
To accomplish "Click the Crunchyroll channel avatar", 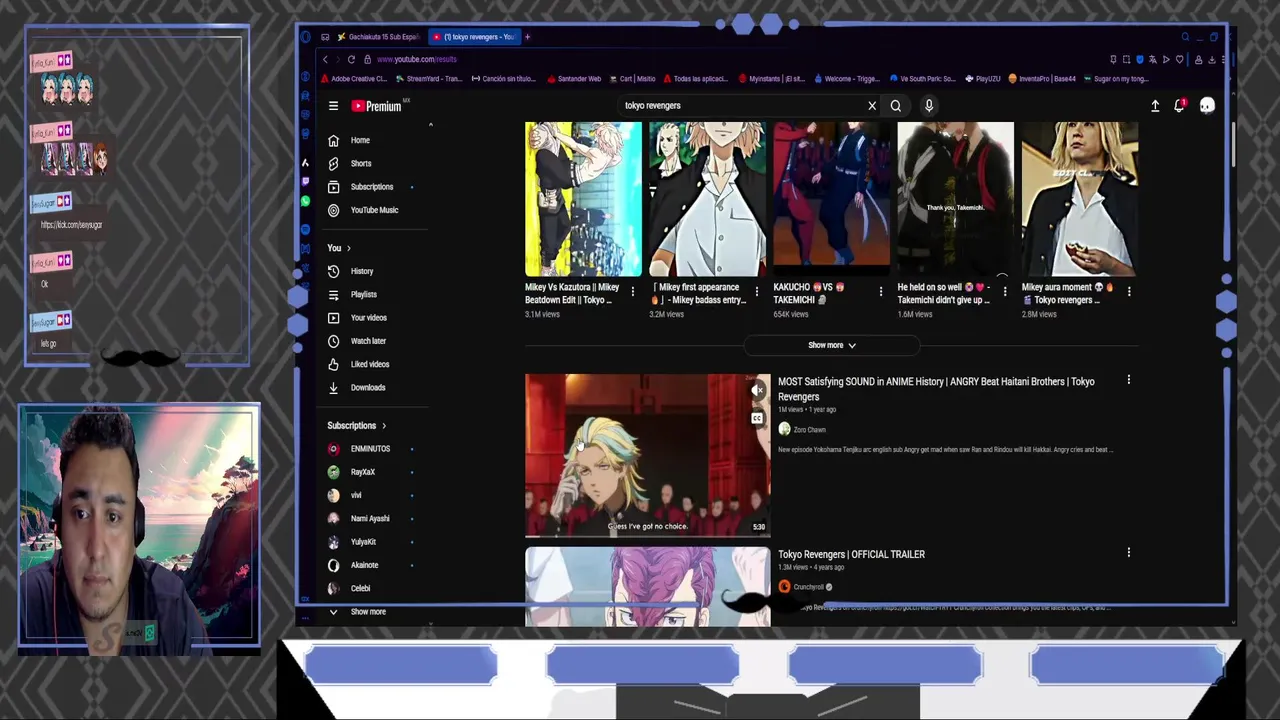I will pyautogui.click(x=784, y=587).
